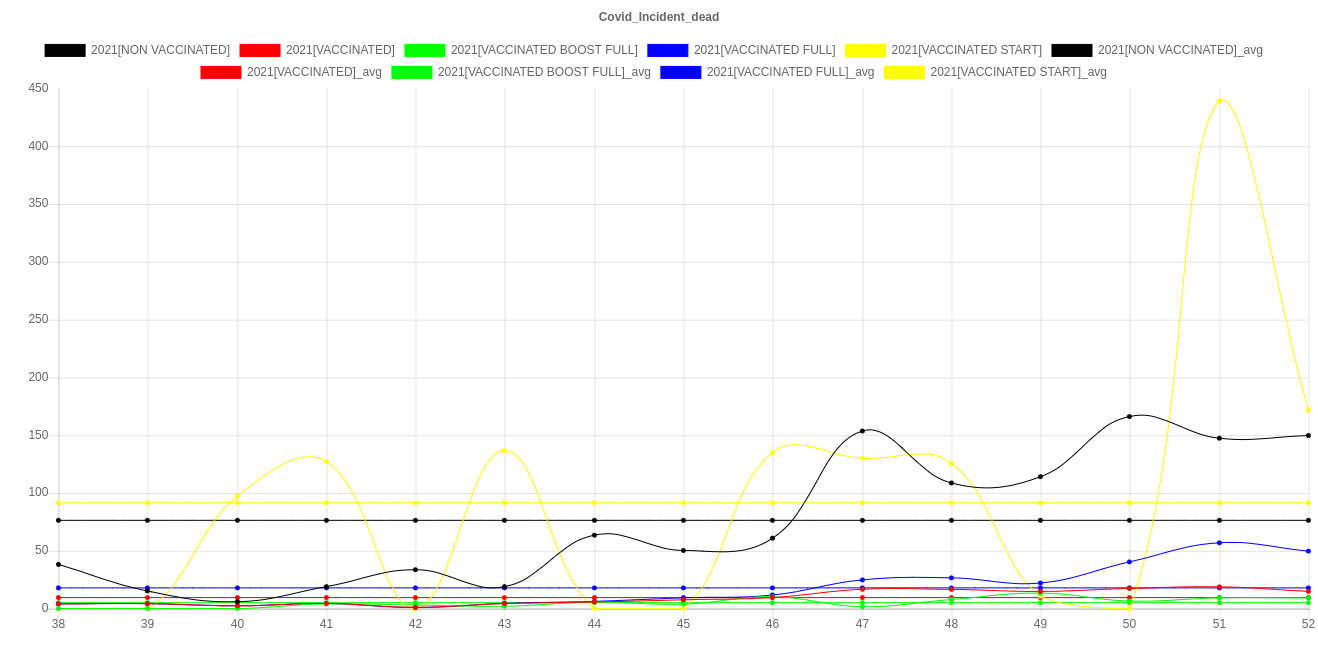The image size is (1318, 659).
Task: Click the yellow curve point at week 46
Action: tap(772, 453)
